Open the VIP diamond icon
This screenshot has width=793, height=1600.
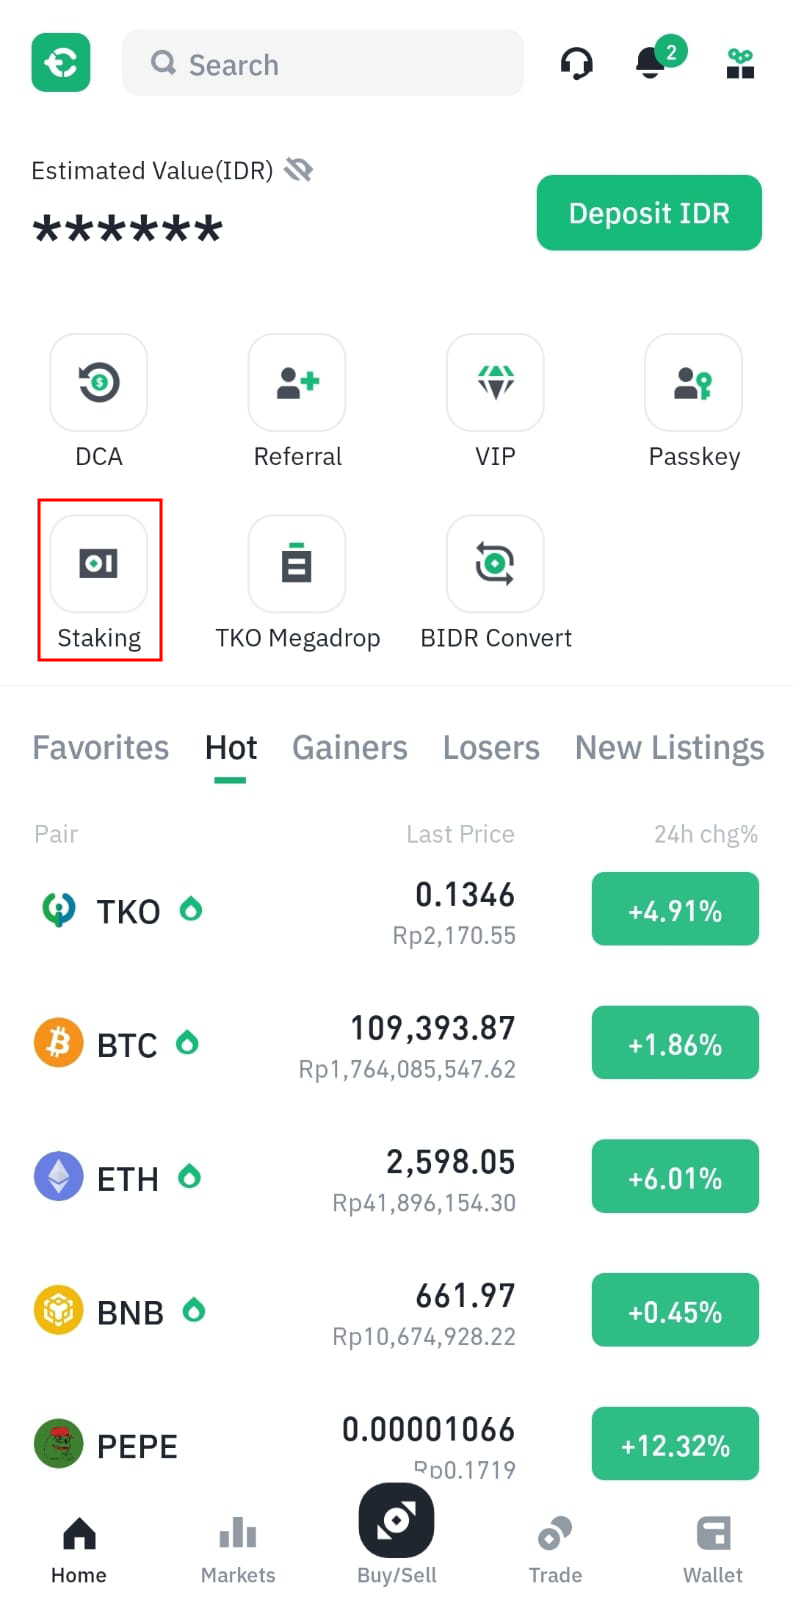coord(495,382)
